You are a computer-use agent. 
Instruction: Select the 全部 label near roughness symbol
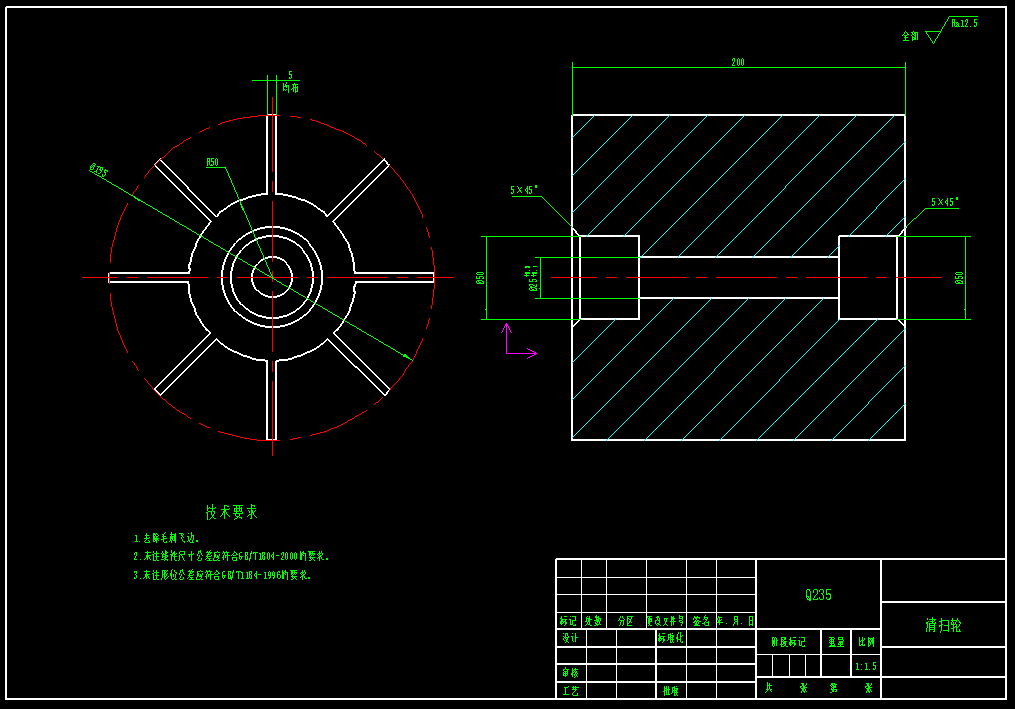point(910,36)
